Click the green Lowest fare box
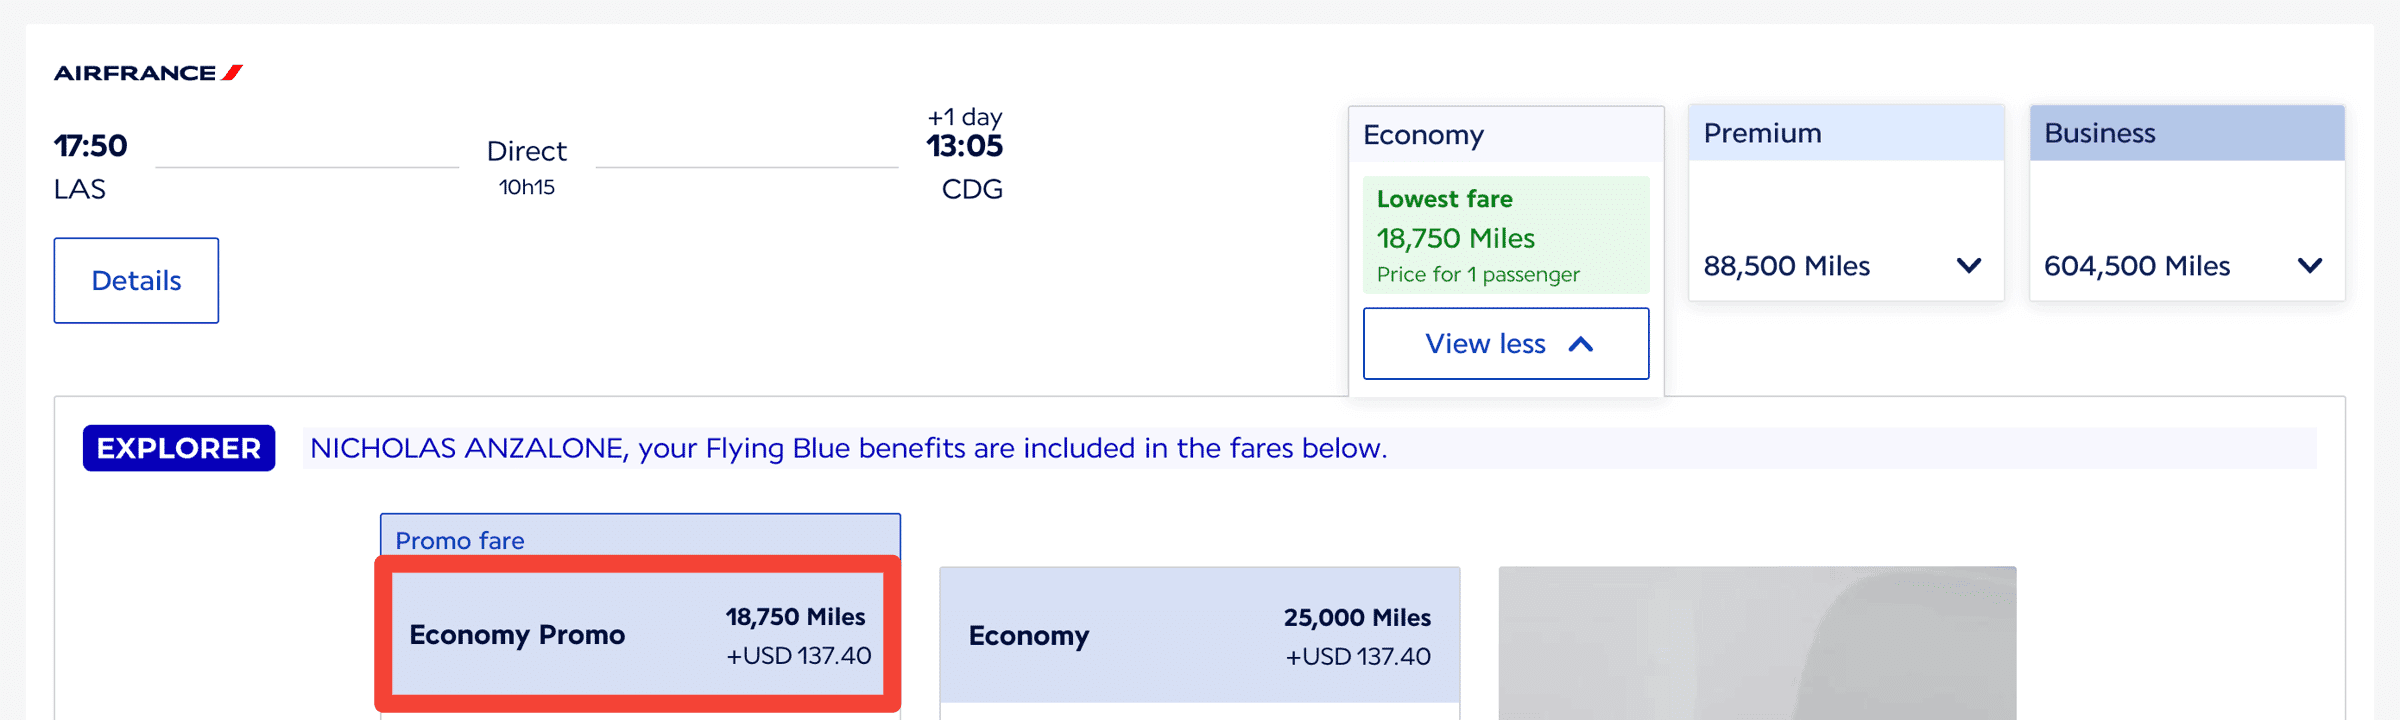The image size is (2400, 720). pyautogui.click(x=1505, y=235)
